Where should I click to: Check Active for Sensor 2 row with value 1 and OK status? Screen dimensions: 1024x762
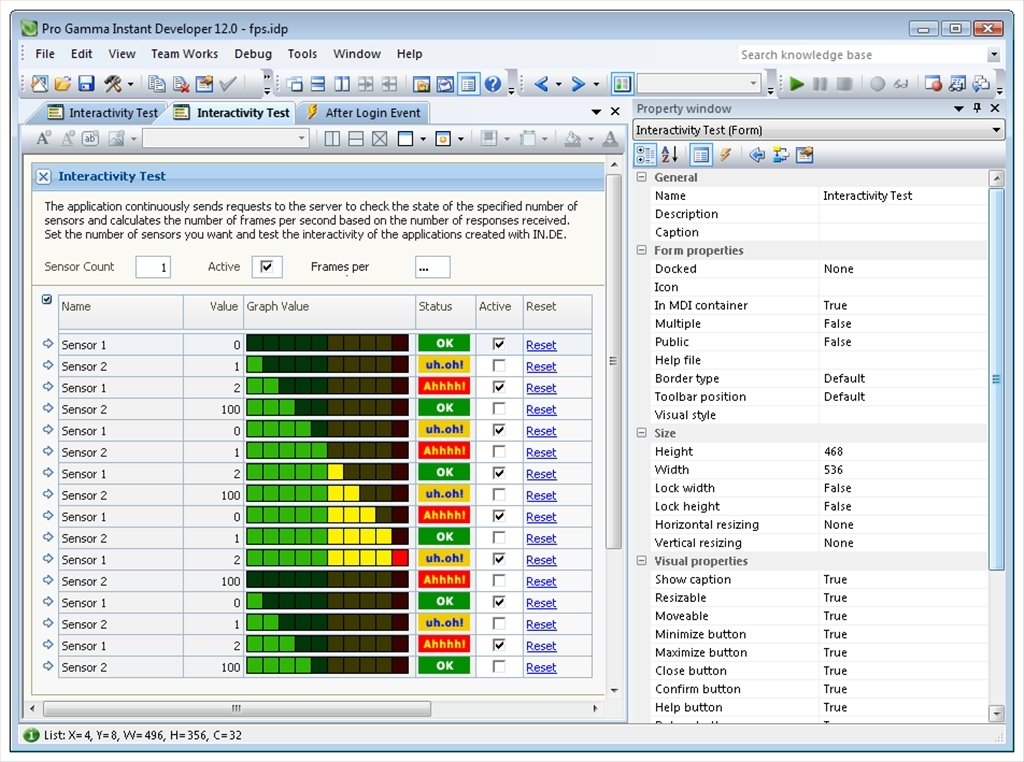(x=499, y=538)
